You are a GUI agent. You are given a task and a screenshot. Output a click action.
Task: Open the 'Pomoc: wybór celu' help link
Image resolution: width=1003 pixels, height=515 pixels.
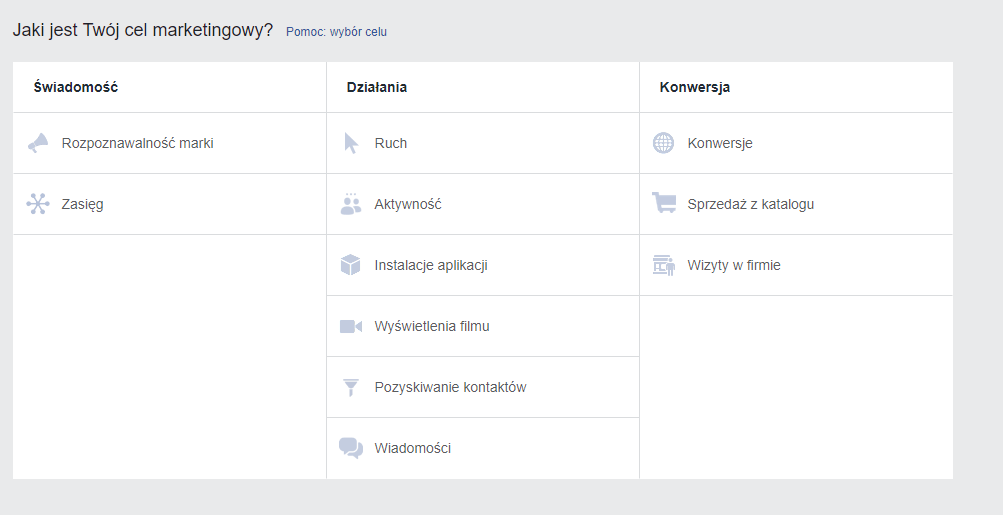(x=336, y=32)
